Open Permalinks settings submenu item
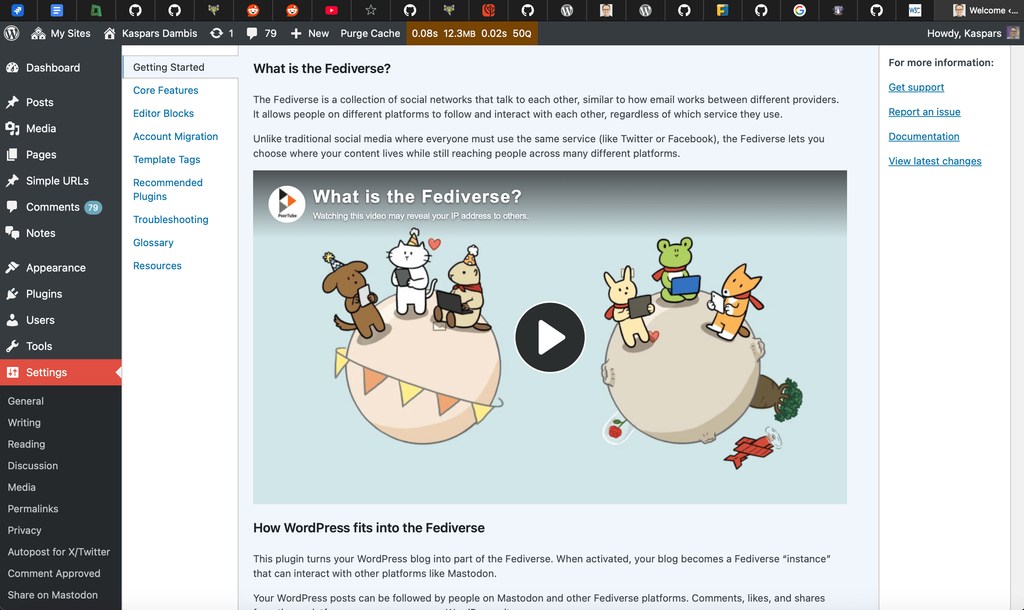 [x=33, y=509]
